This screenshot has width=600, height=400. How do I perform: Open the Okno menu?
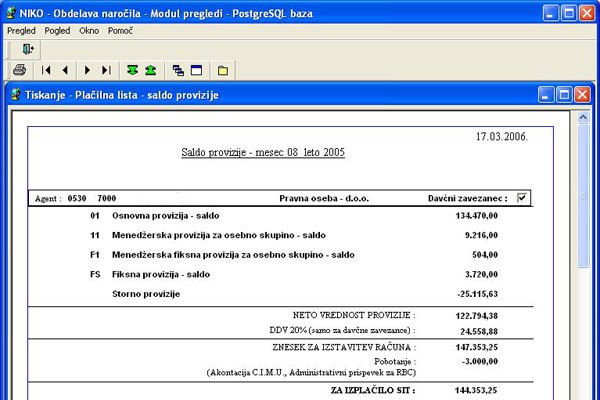89,31
